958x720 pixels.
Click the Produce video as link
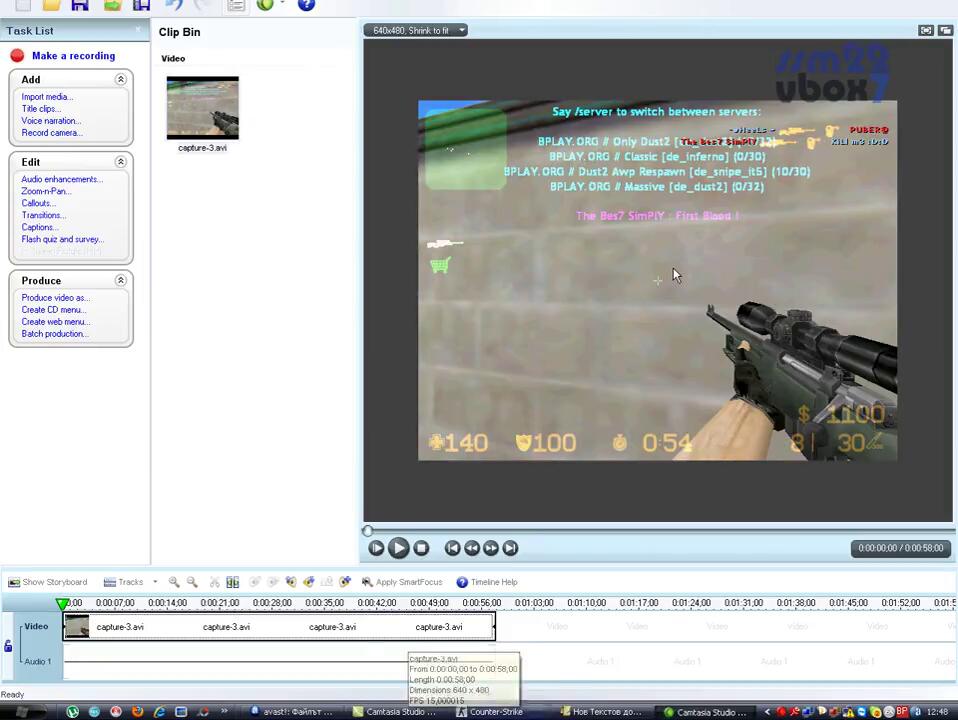click(55, 298)
